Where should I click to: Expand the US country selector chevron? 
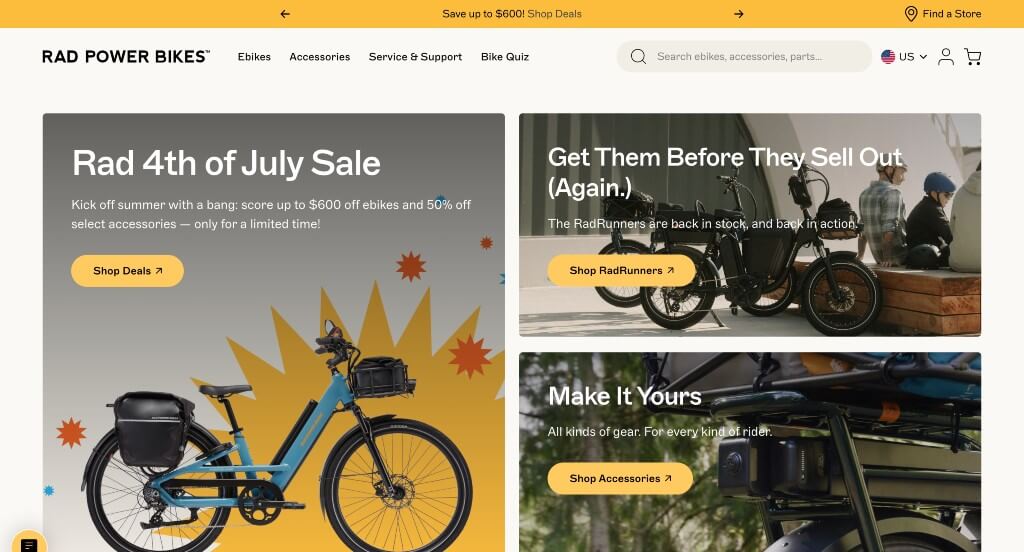pyautogui.click(x=923, y=57)
